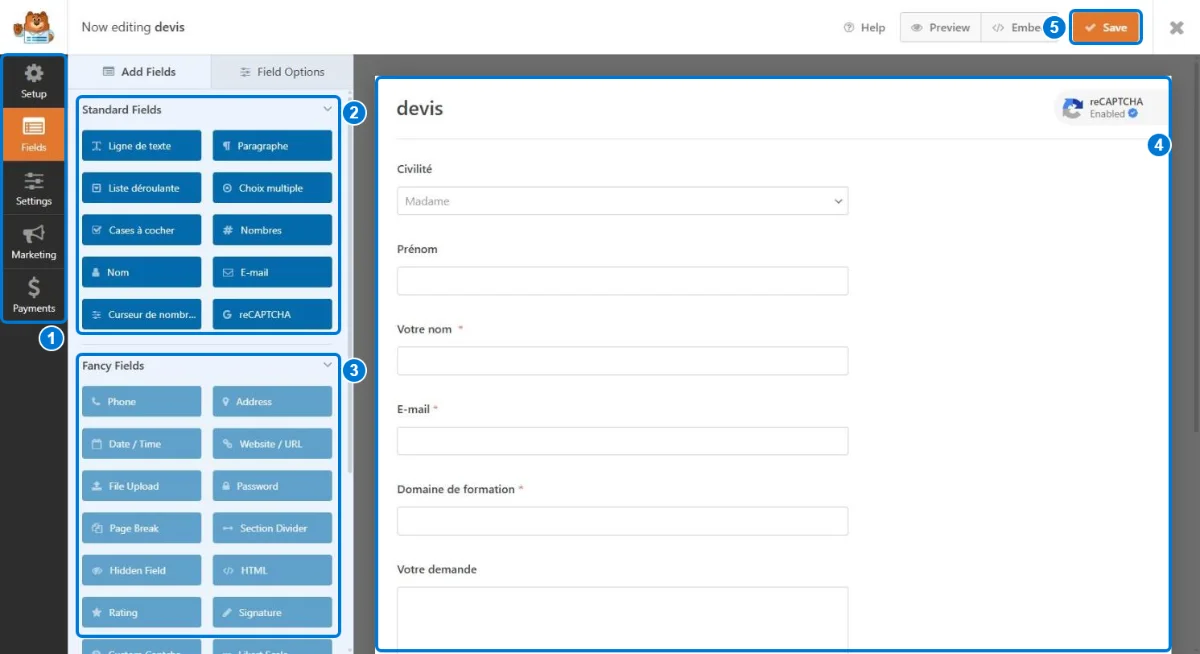Add a reCAPTCHA field

[x=272, y=314]
